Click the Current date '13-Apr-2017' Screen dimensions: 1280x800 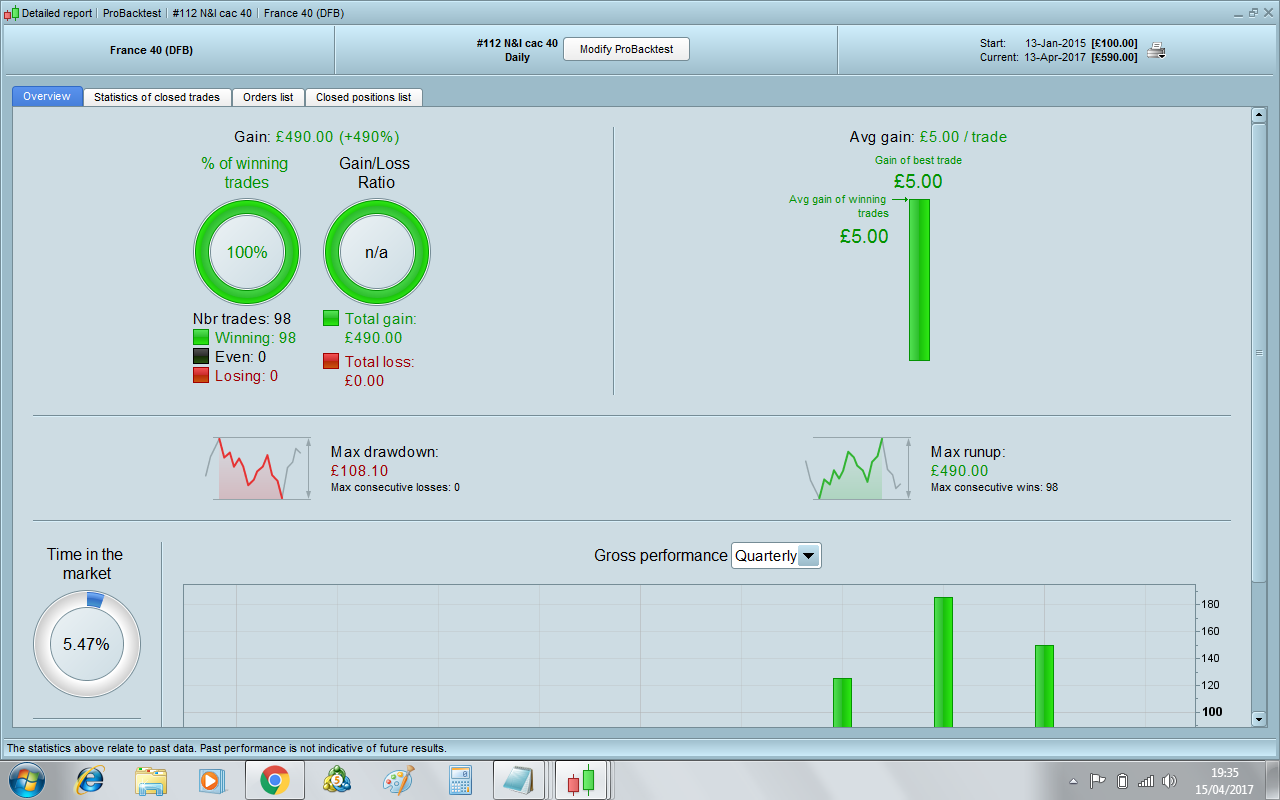click(x=1055, y=57)
